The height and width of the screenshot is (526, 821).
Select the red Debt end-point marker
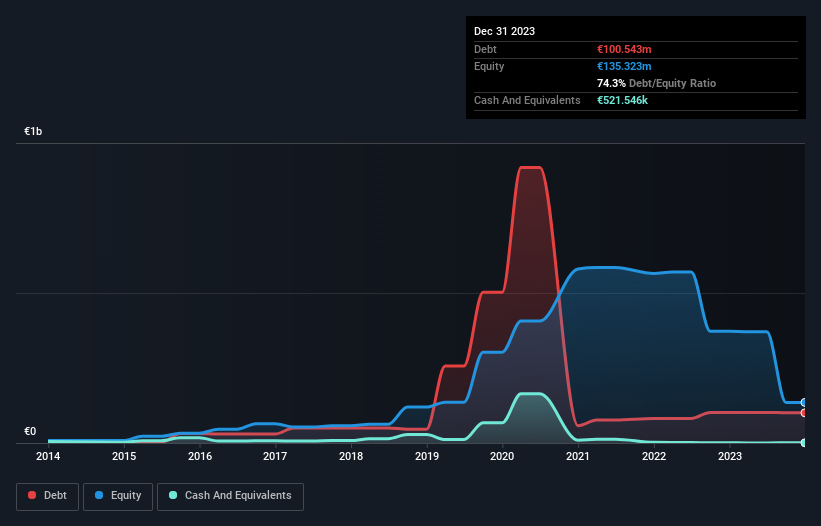[804, 413]
